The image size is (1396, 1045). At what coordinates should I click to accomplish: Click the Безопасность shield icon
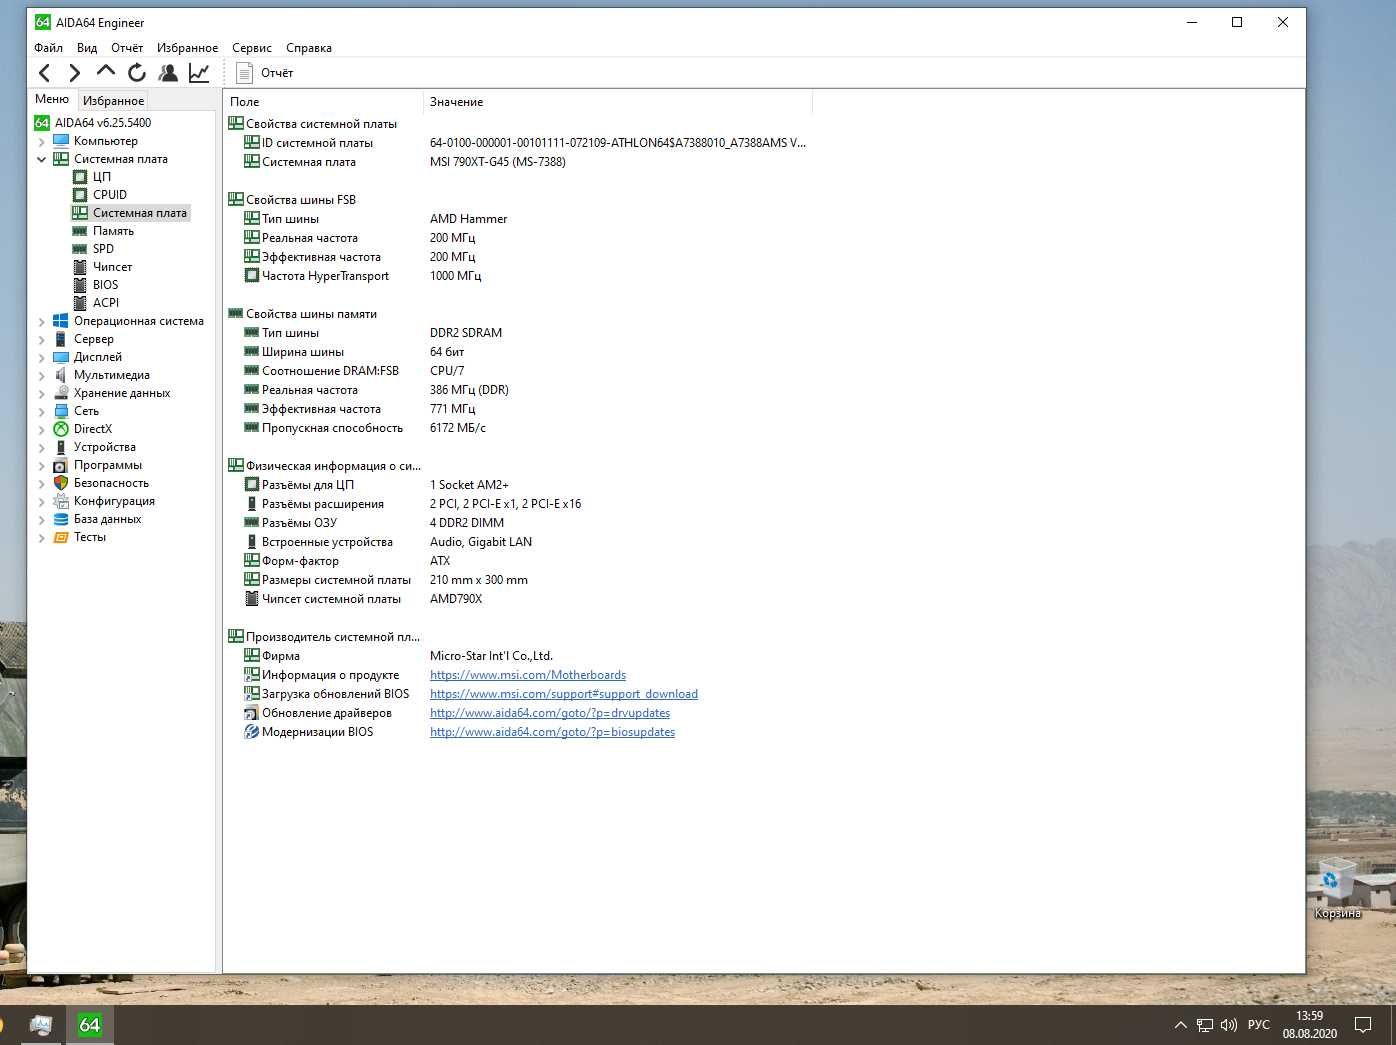tap(61, 483)
